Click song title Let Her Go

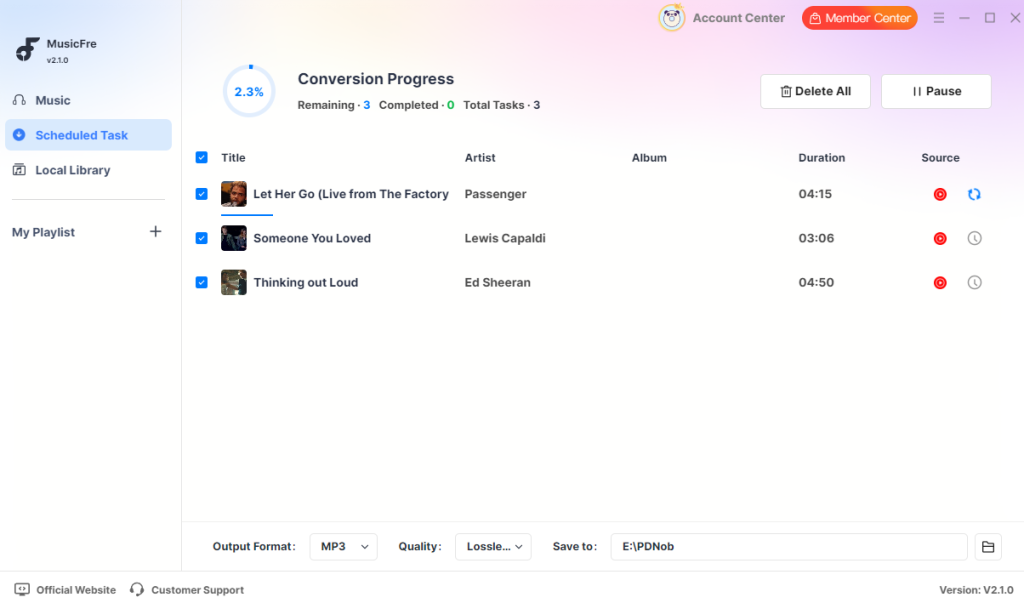click(x=351, y=194)
